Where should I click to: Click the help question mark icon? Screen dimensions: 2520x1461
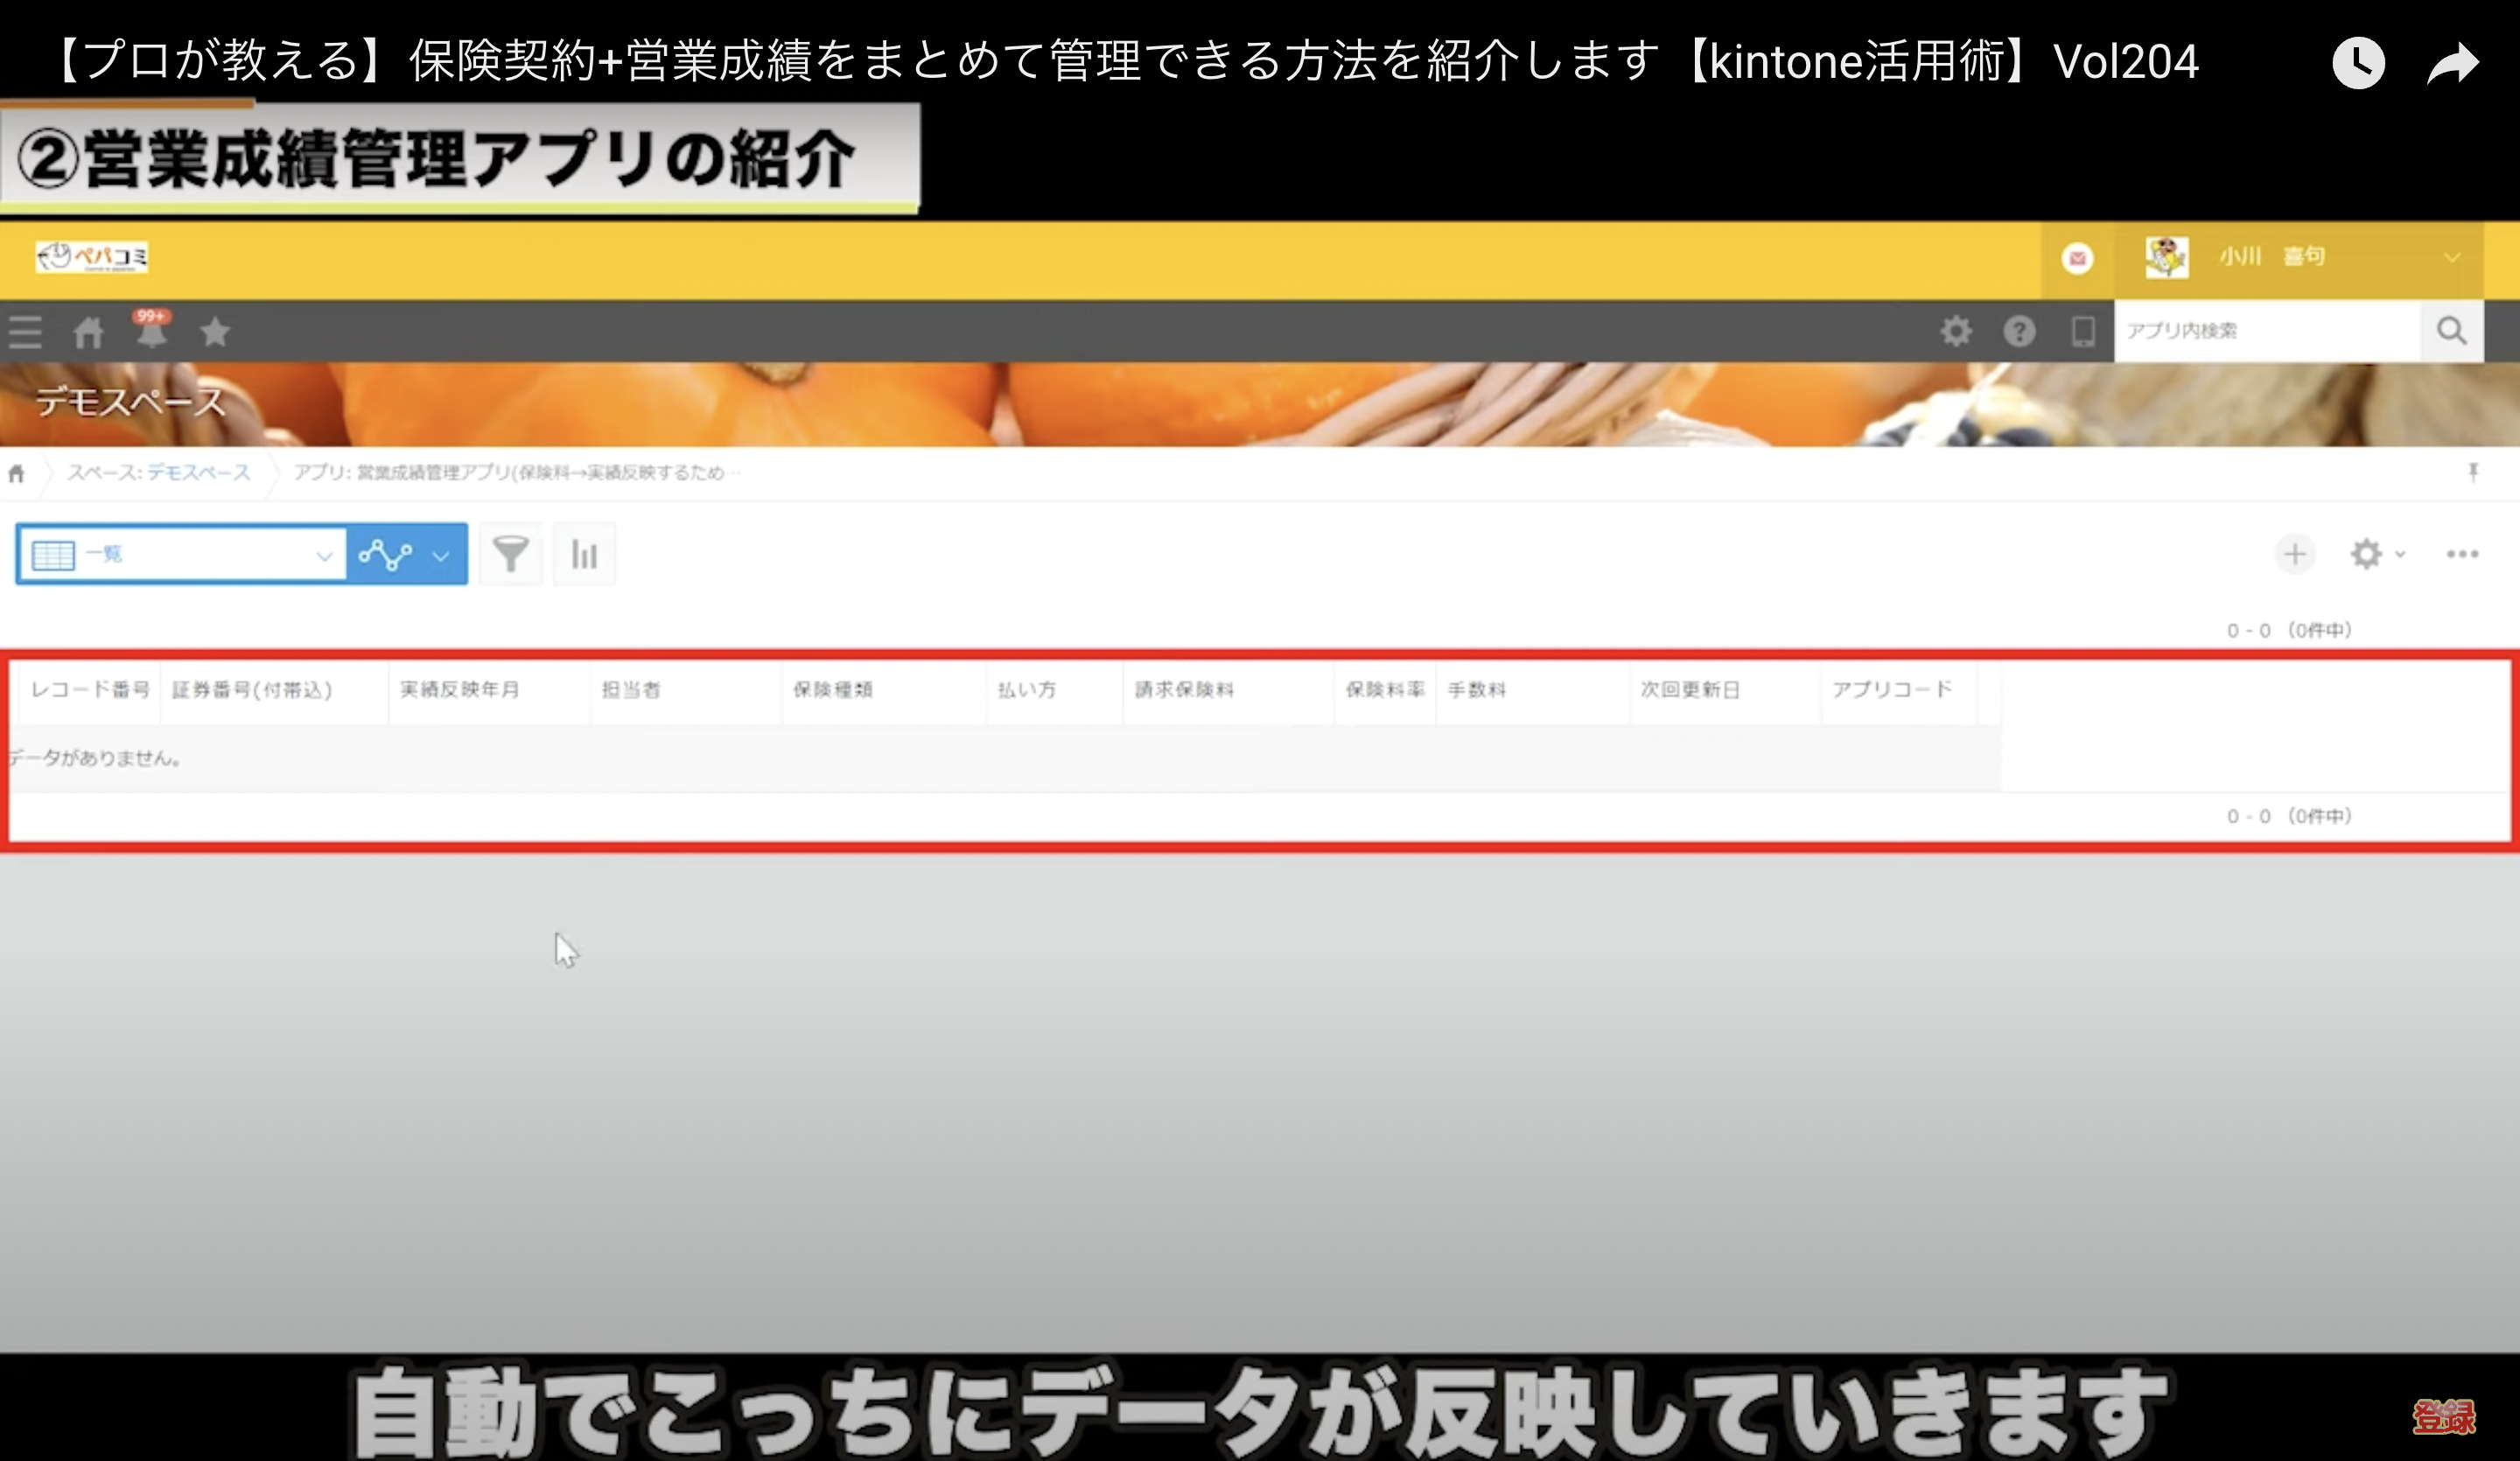point(2019,331)
